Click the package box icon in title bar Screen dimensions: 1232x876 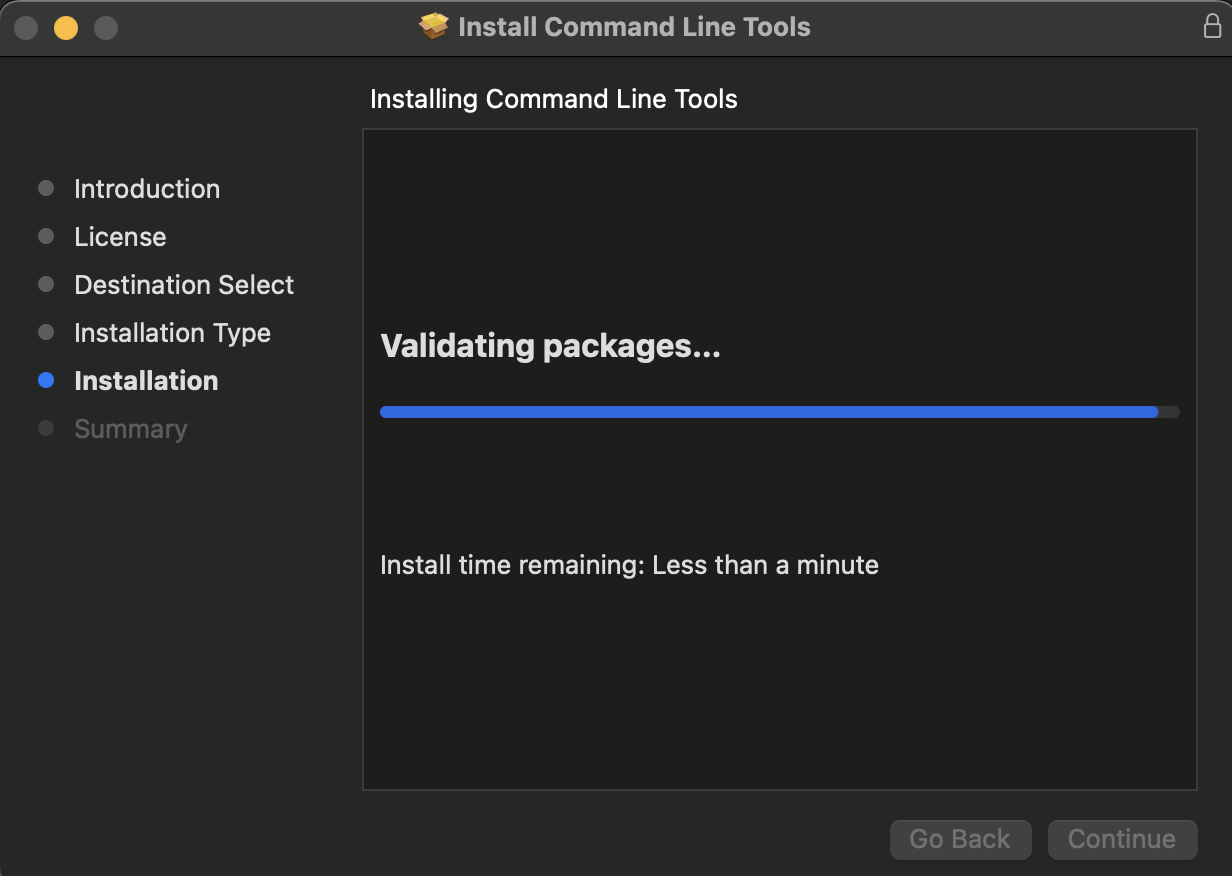[x=434, y=27]
